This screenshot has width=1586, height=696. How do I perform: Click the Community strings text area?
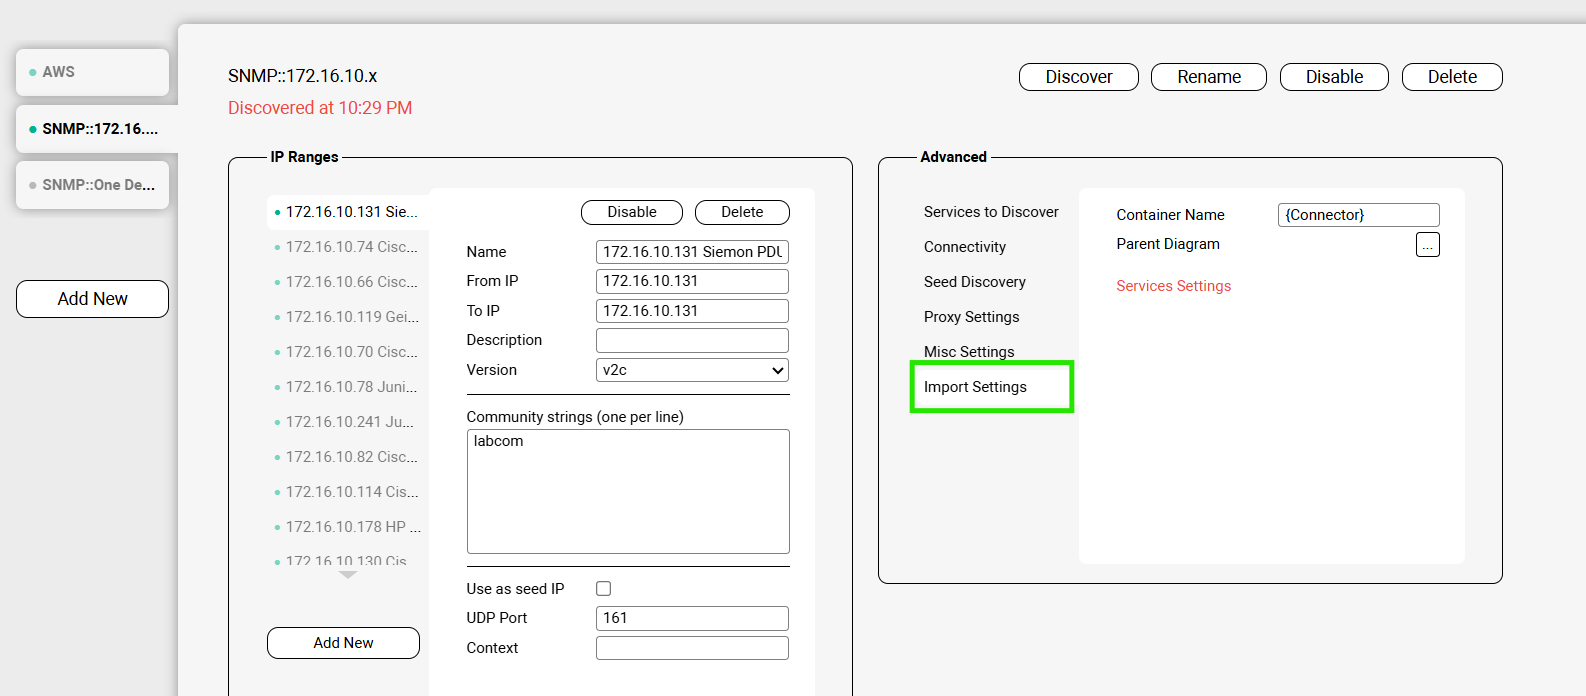[x=628, y=491]
